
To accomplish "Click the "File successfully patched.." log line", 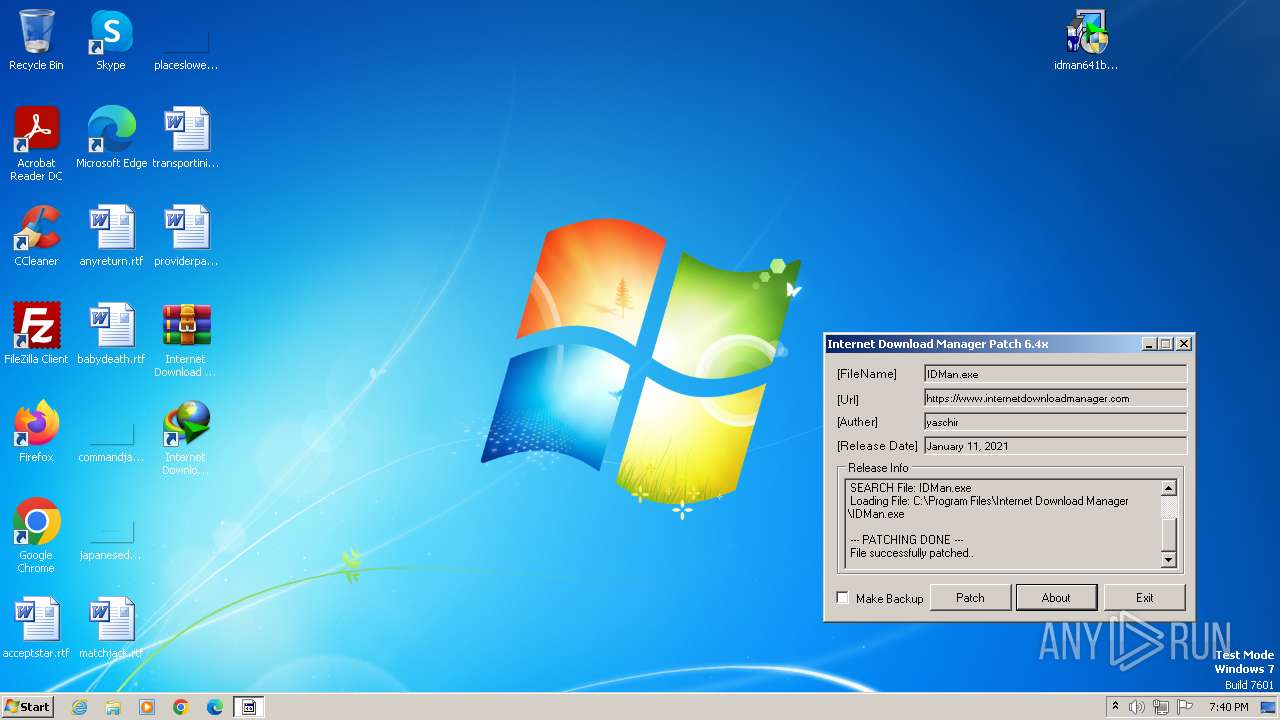I will pyautogui.click(x=912, y=553).
